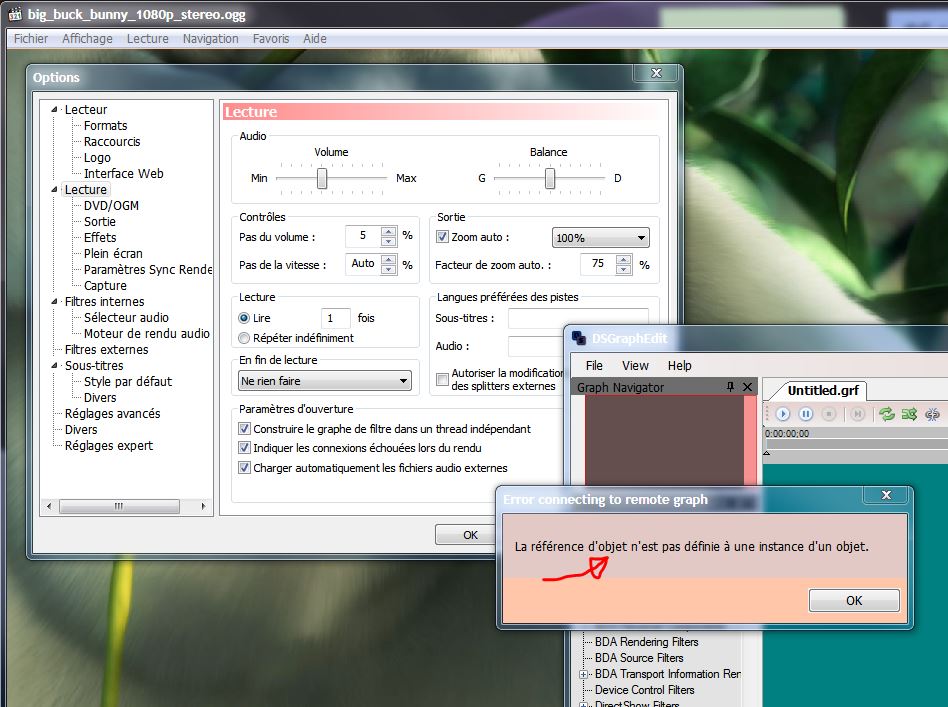The width and height of the screenshot is (948, 707).
Task: Close the Error connecting to remote graph dialog
Action: (886, 495)
